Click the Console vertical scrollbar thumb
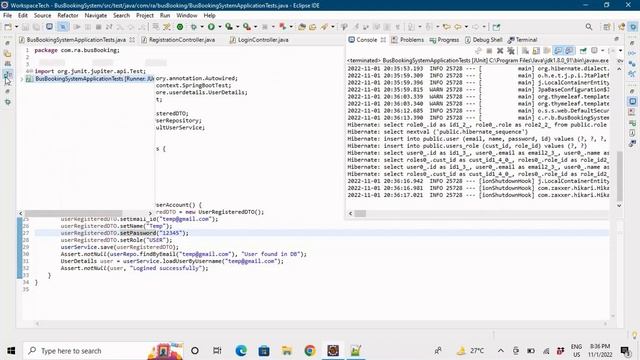 [619, 176]
